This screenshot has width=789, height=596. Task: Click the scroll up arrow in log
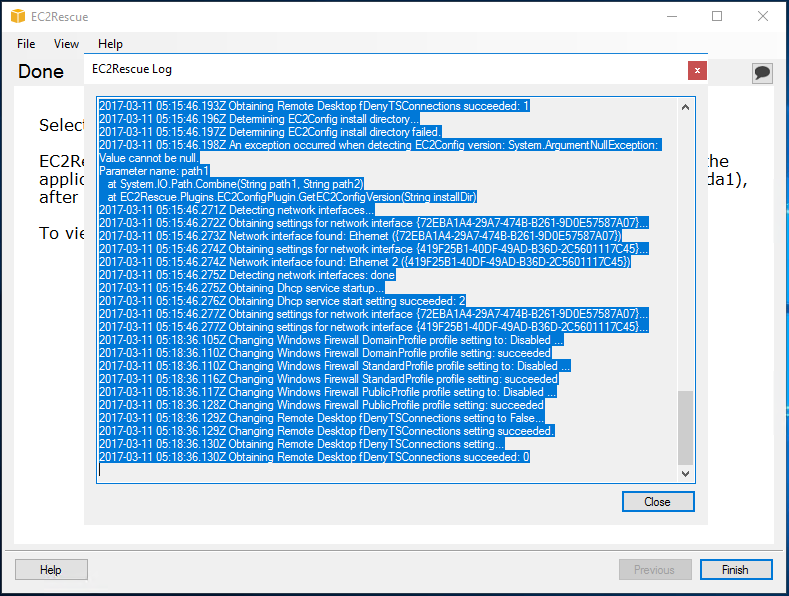pos(685,107)
